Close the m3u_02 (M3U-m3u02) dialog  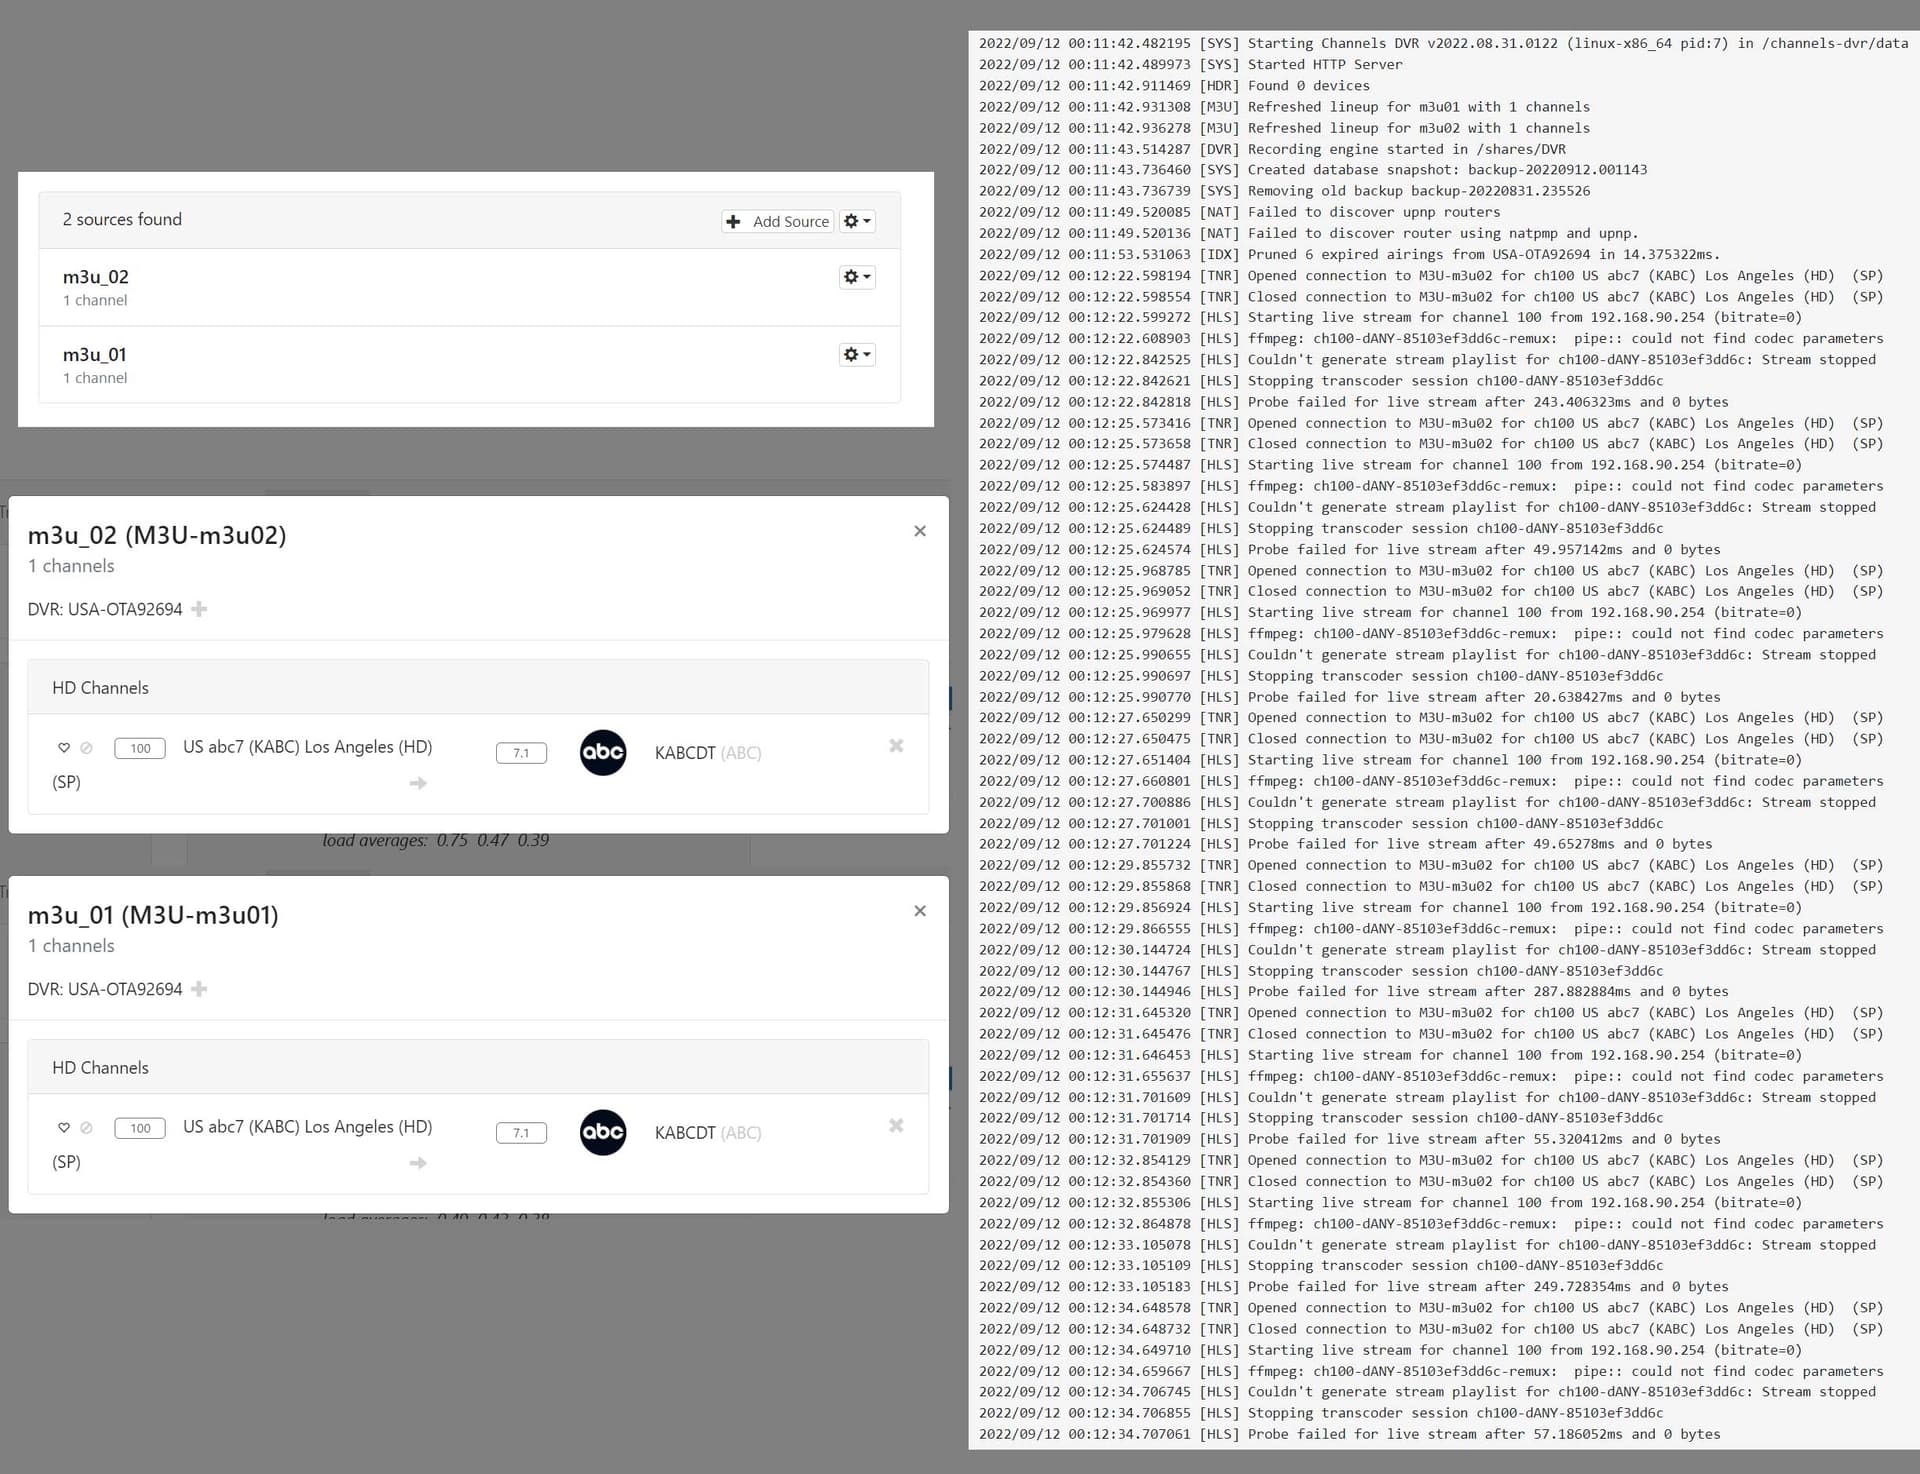[x=920, y=531]
